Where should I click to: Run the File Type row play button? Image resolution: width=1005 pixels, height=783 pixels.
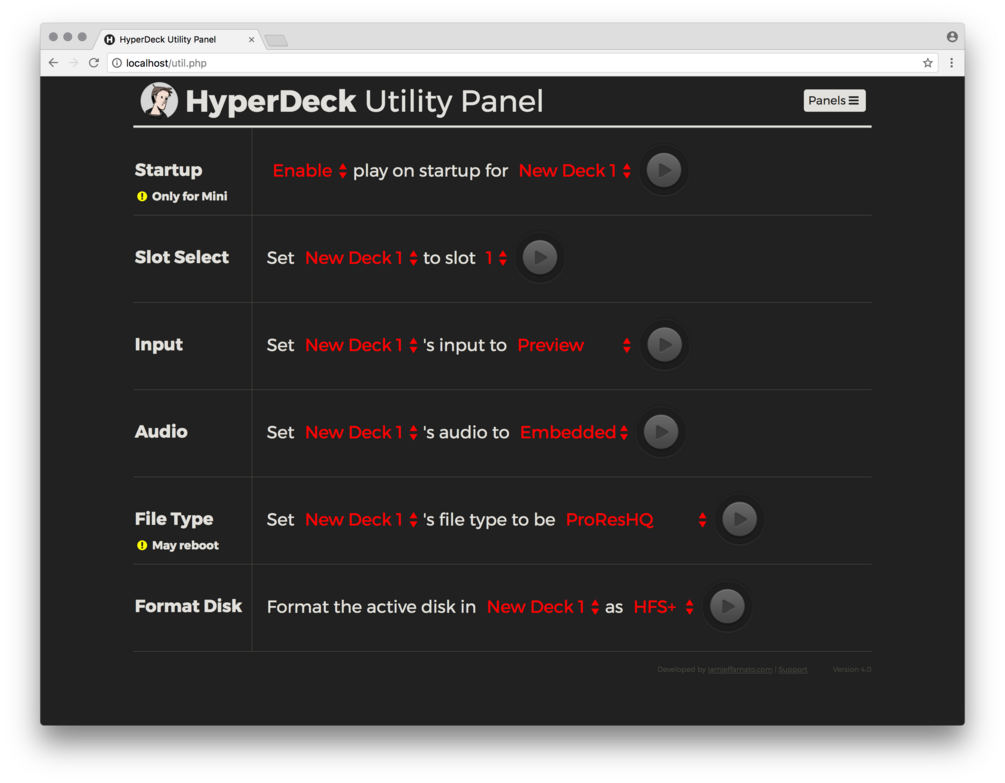[739, 519]
